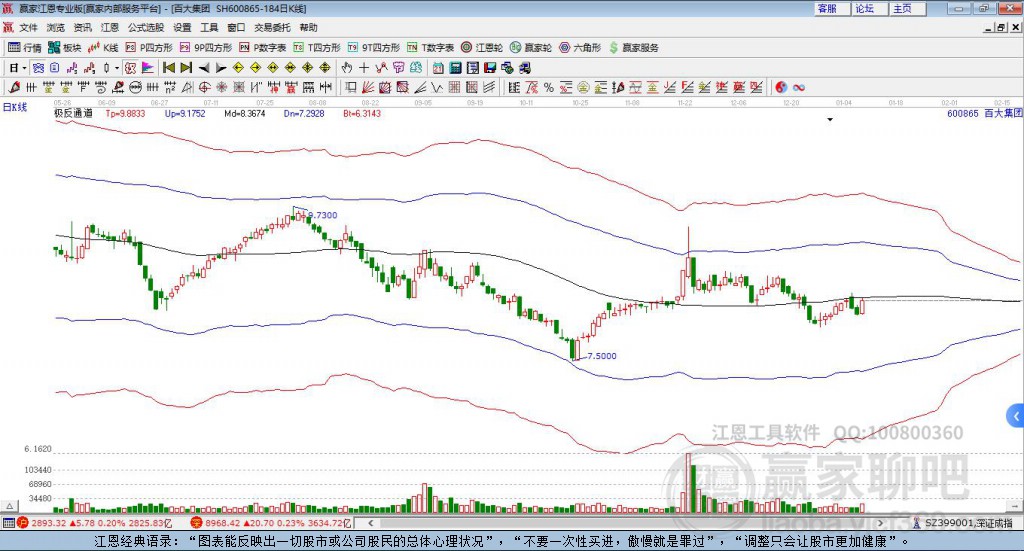Click the 客服 button

click(831, 8)
